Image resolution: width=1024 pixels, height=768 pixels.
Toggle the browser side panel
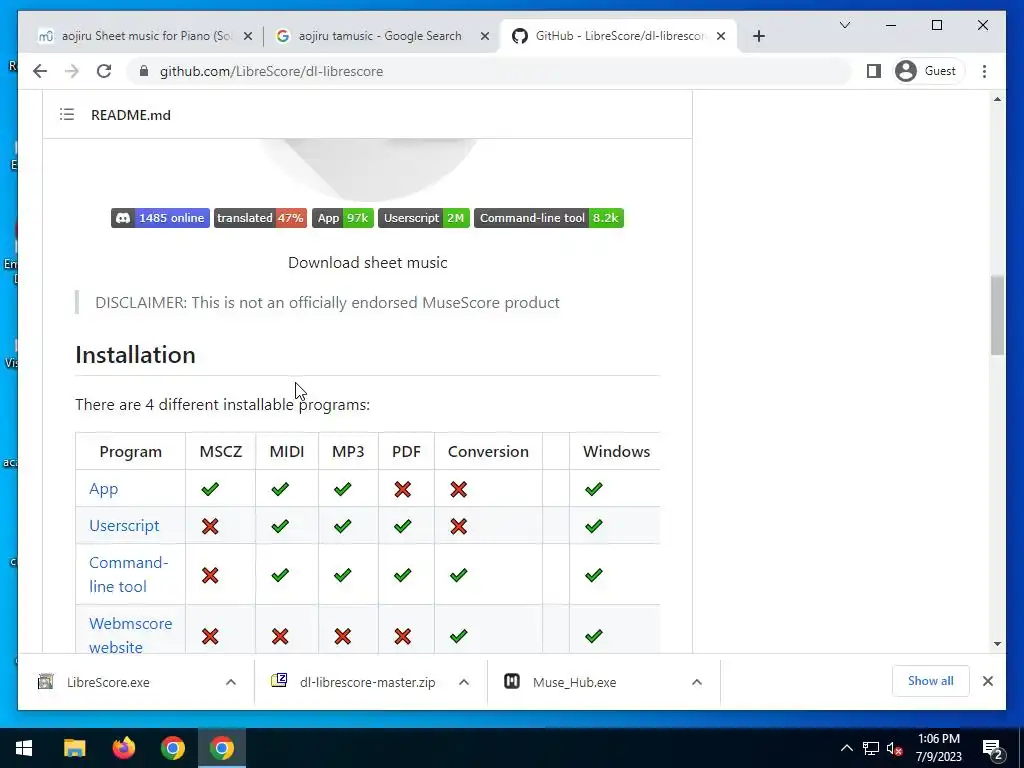tap(874, 71)
